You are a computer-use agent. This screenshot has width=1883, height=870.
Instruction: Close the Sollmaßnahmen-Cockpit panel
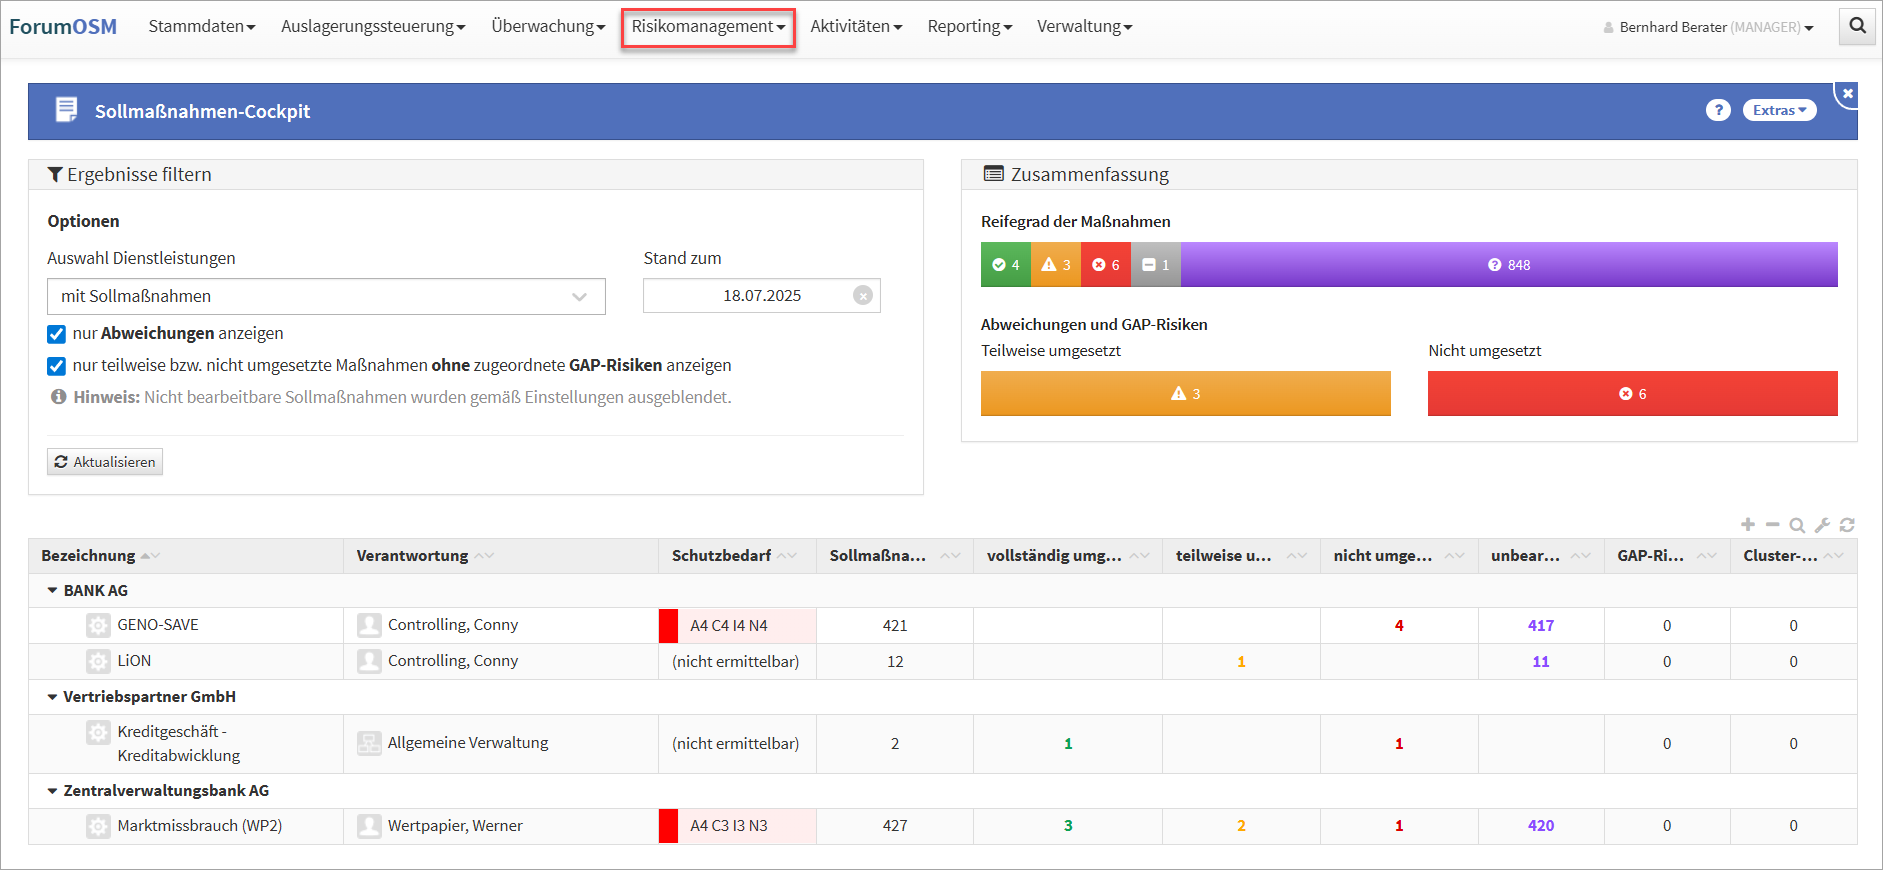(1847, 93)
